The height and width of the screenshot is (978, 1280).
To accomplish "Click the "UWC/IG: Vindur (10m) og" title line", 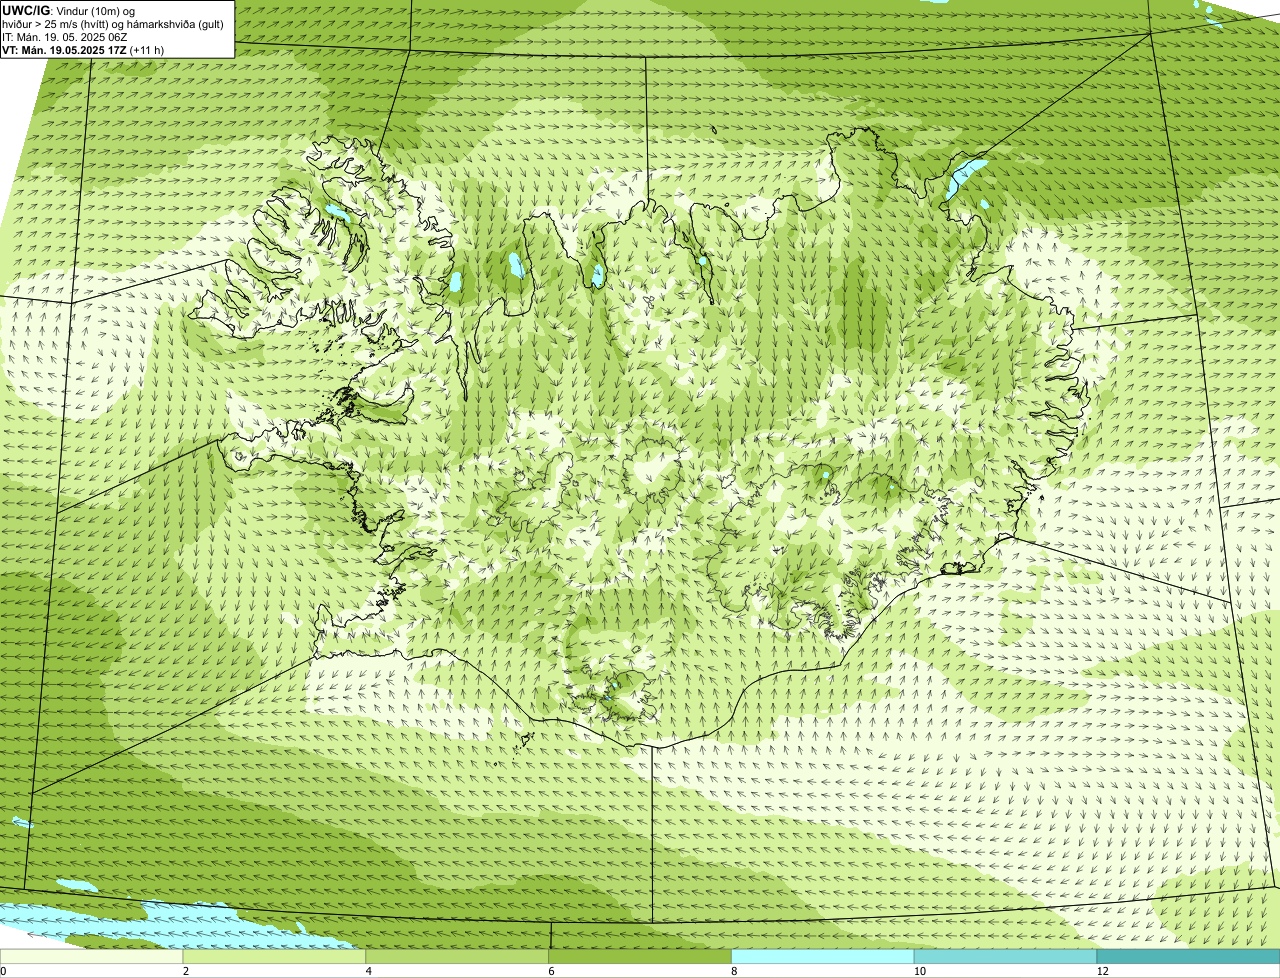I will [69, 11].
